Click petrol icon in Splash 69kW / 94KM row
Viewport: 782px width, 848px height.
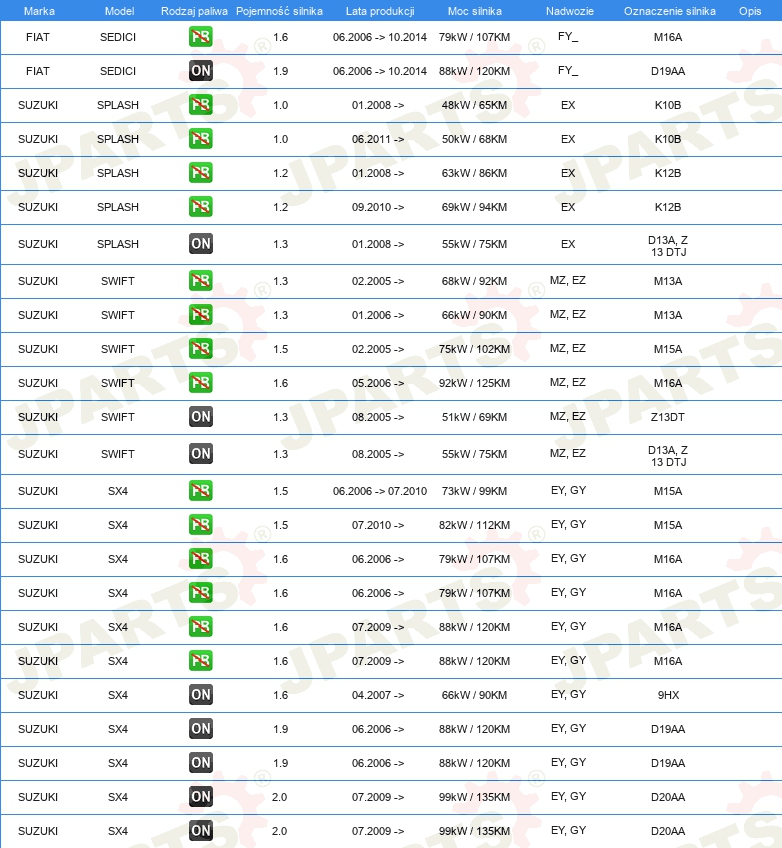201,207
